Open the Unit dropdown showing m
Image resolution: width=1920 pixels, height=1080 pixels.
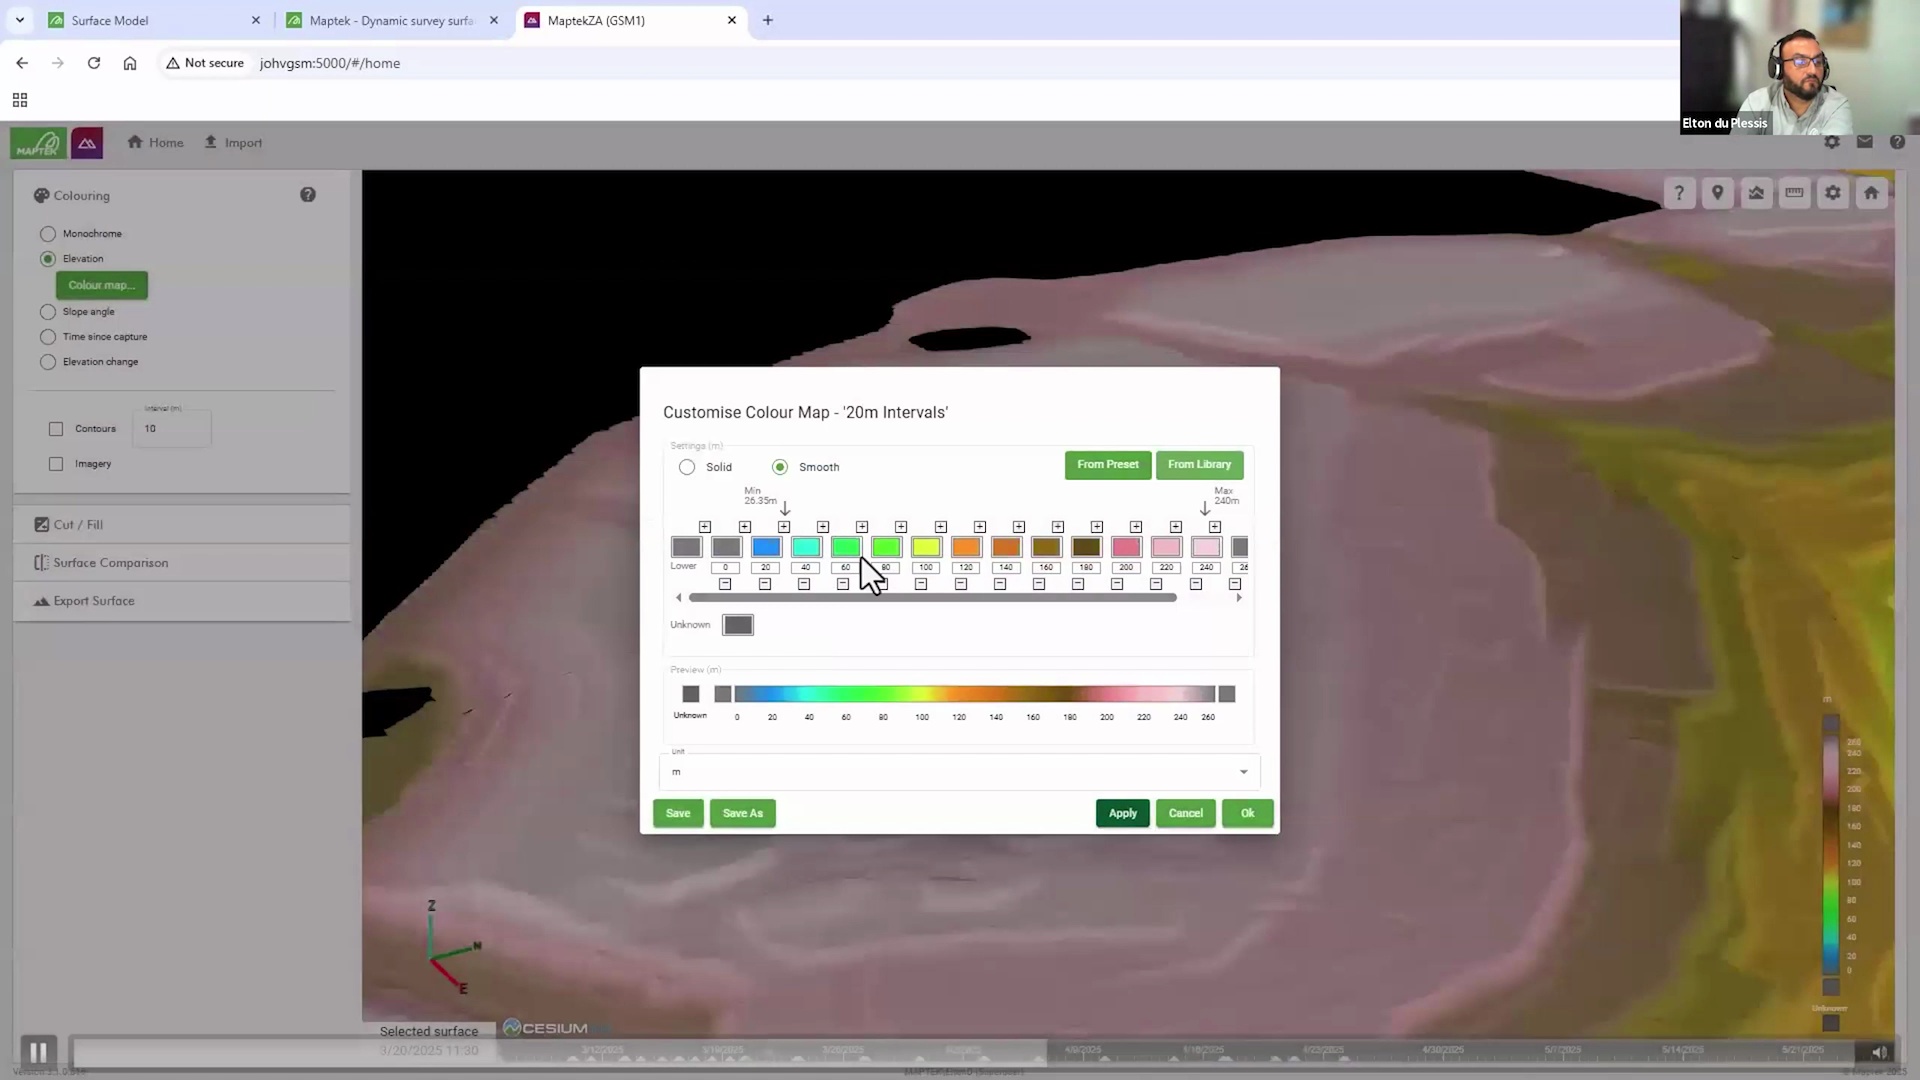(x=959, y=772)
